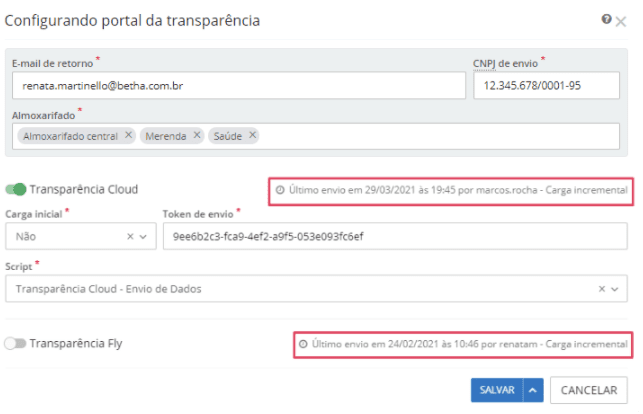Remove the Merenda tag

[x=197, y=135]
